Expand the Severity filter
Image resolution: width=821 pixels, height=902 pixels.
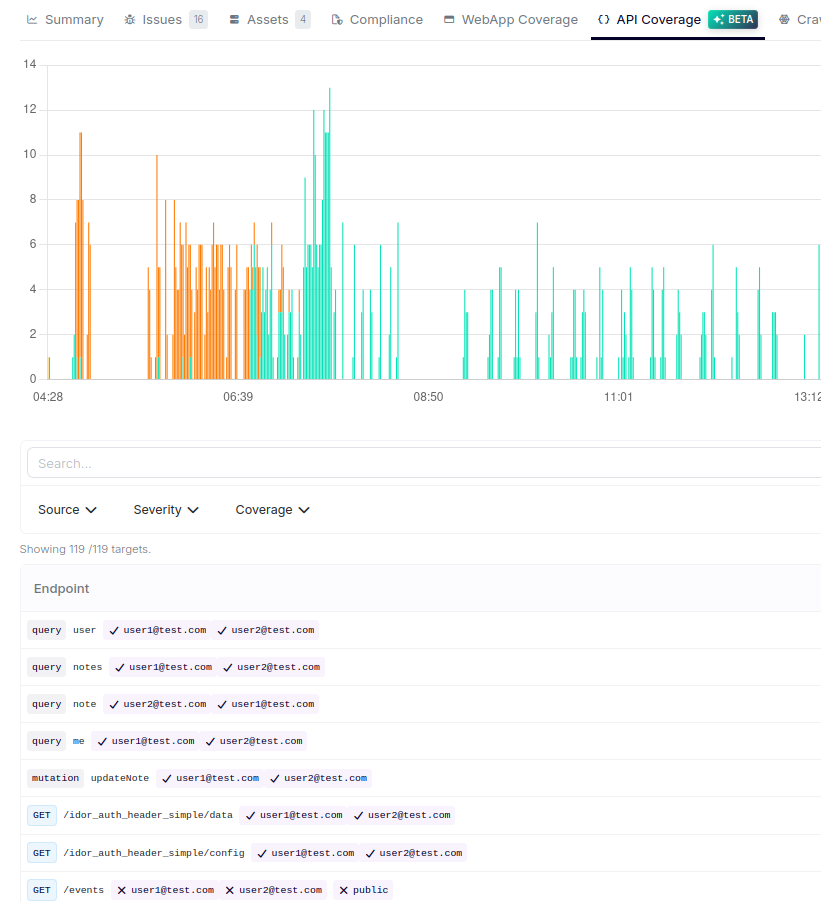pyautogui.click(x=166, y=509)
